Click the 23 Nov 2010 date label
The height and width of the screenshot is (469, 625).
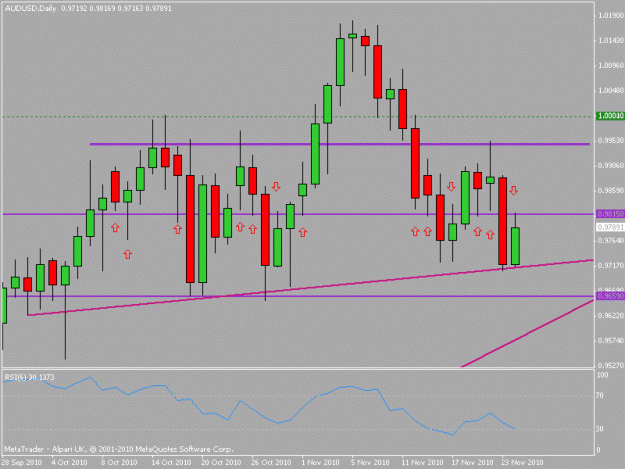(522, 462)
